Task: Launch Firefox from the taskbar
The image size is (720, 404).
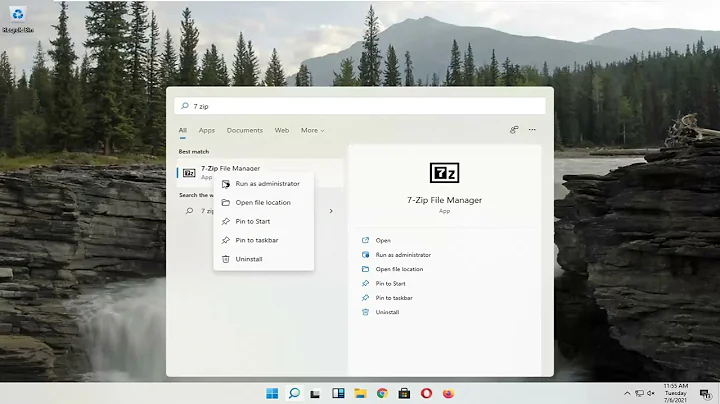Action: [448, 393]
